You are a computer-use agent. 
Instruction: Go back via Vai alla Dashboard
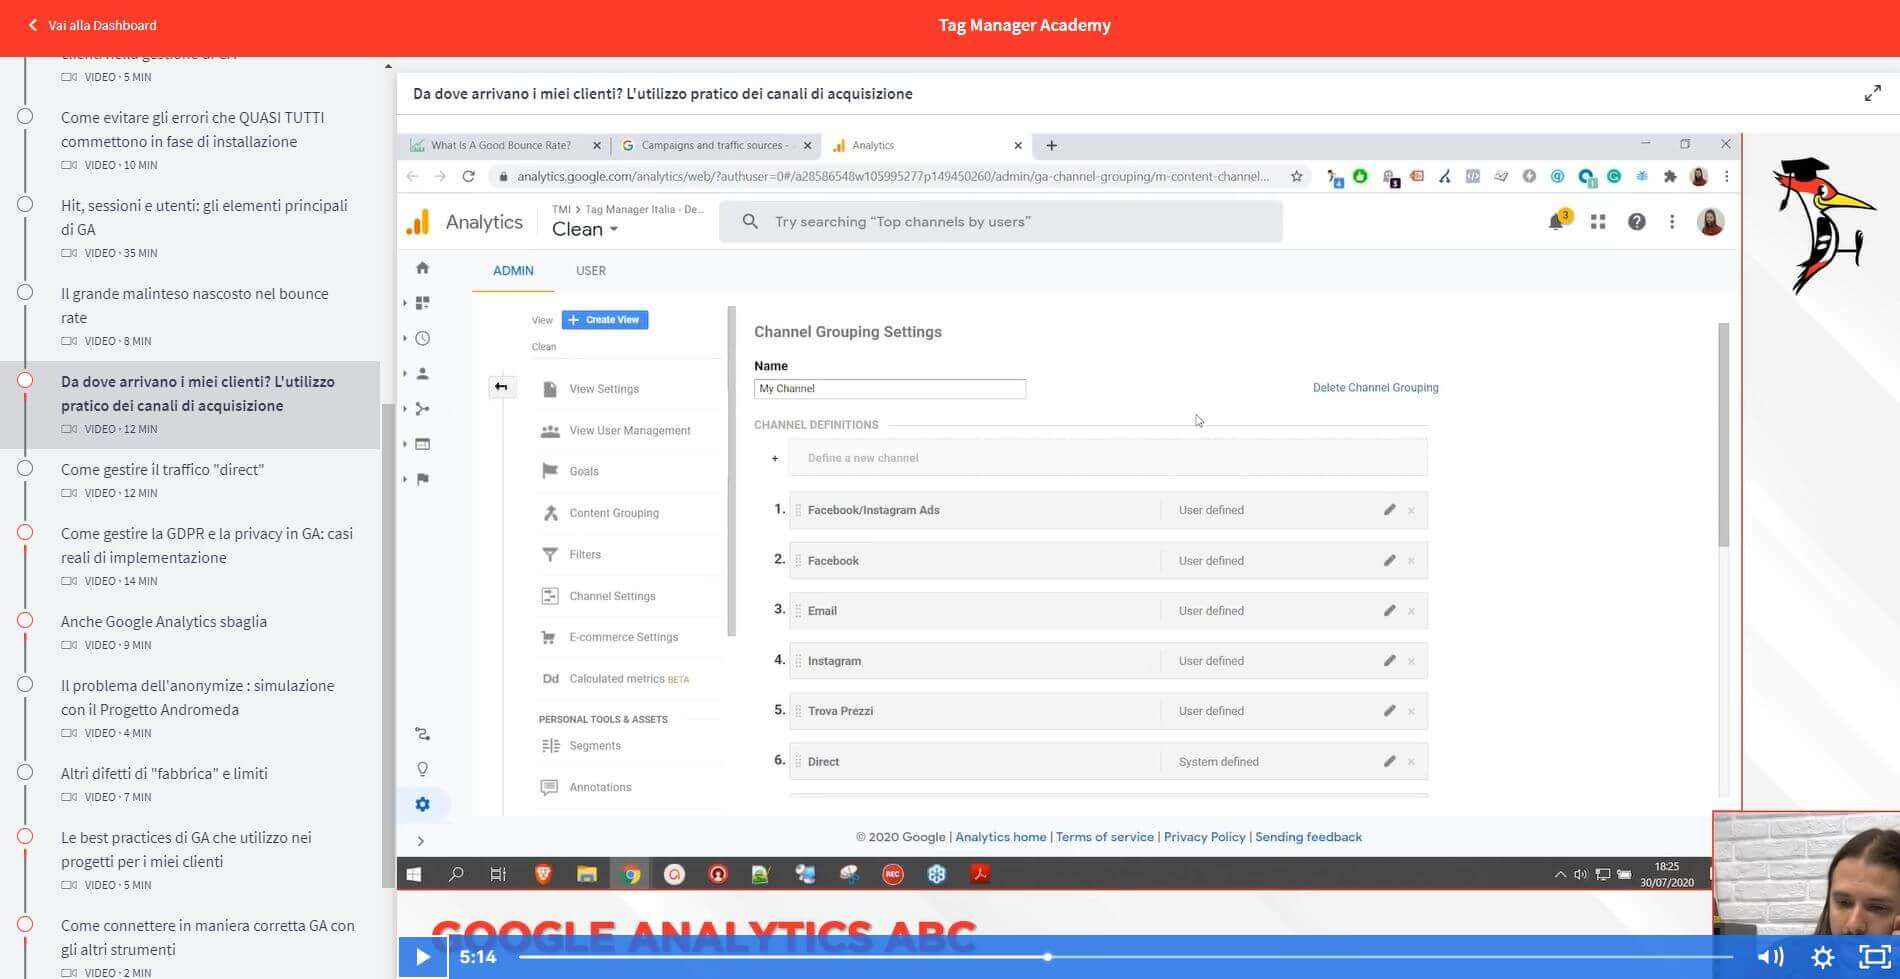coord(92,25)
